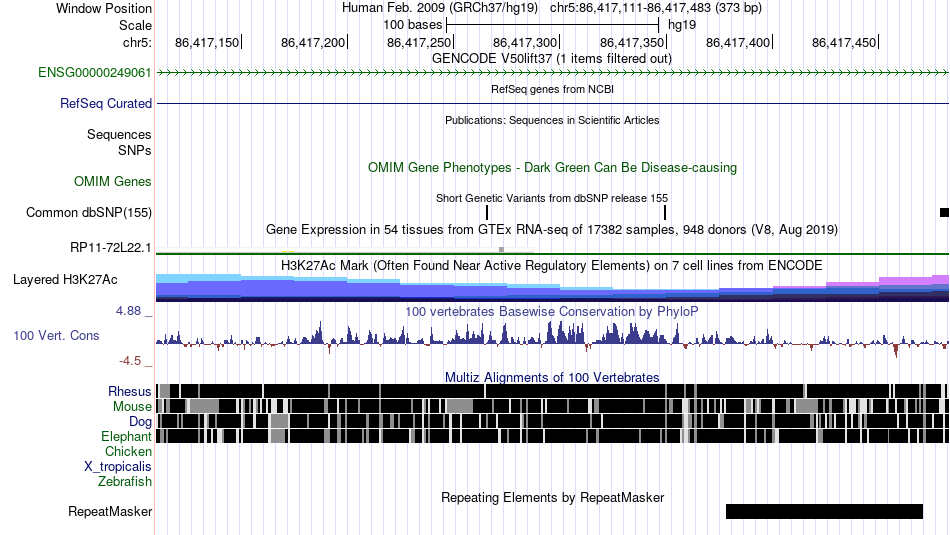Click the RefSeq Curated blue intron line

pos(553,104)
